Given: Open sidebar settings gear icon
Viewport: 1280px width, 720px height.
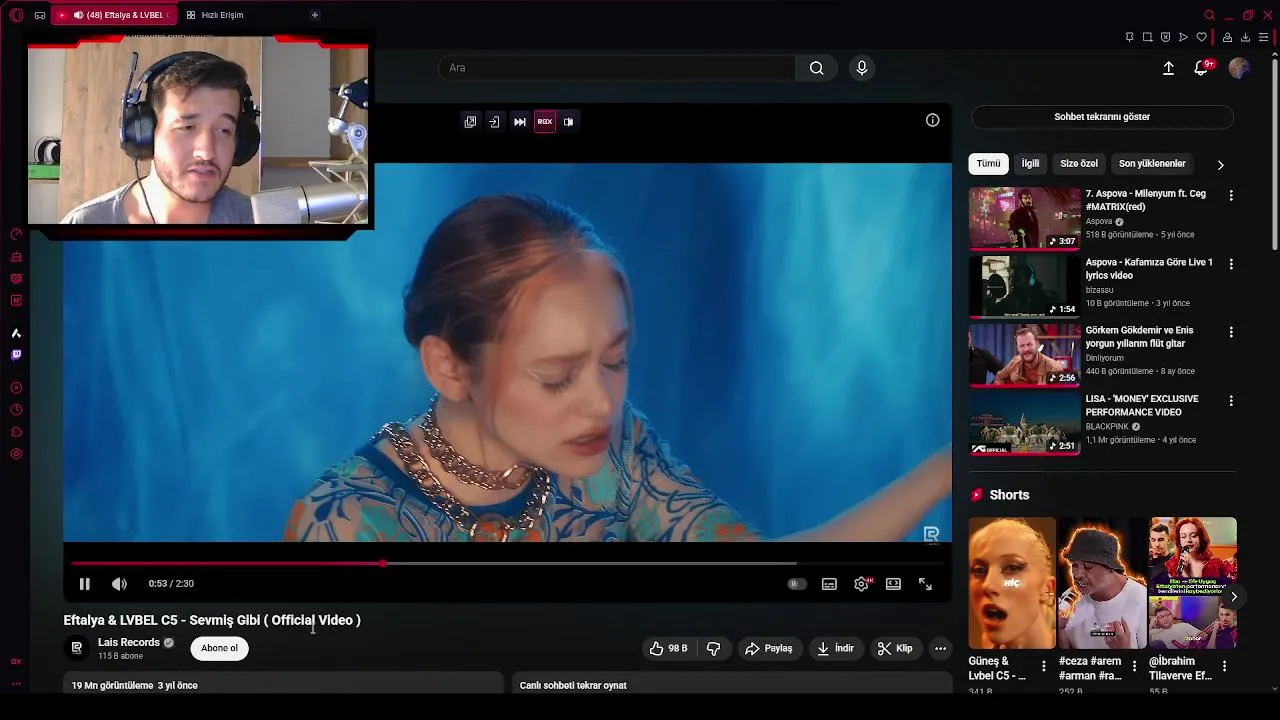Looking at the screenshot, I should coord(16,454).
